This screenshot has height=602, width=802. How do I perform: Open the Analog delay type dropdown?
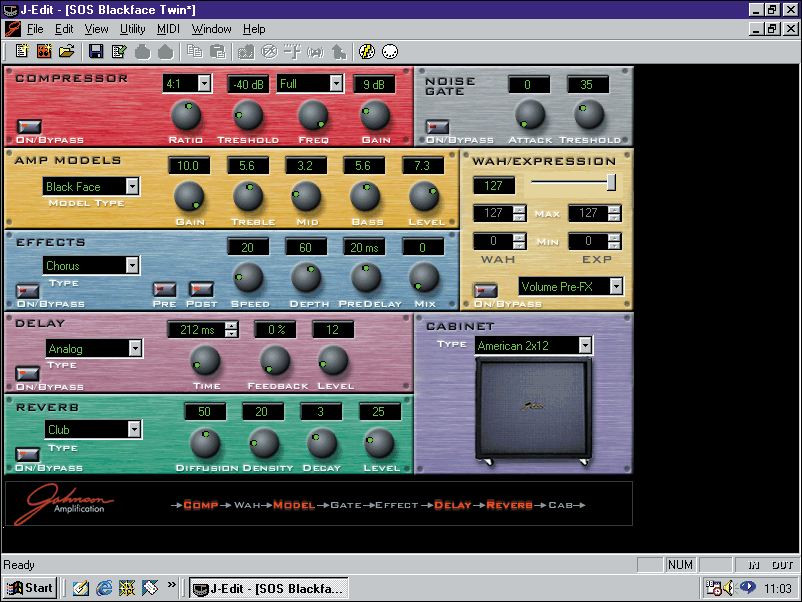pos(135,348)
